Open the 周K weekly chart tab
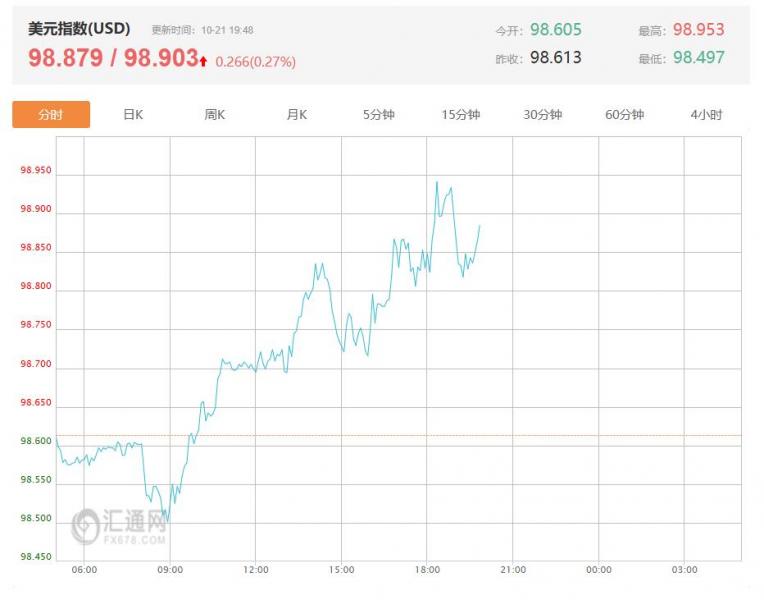This screenshot has height=600, width=764. (215, 115)
